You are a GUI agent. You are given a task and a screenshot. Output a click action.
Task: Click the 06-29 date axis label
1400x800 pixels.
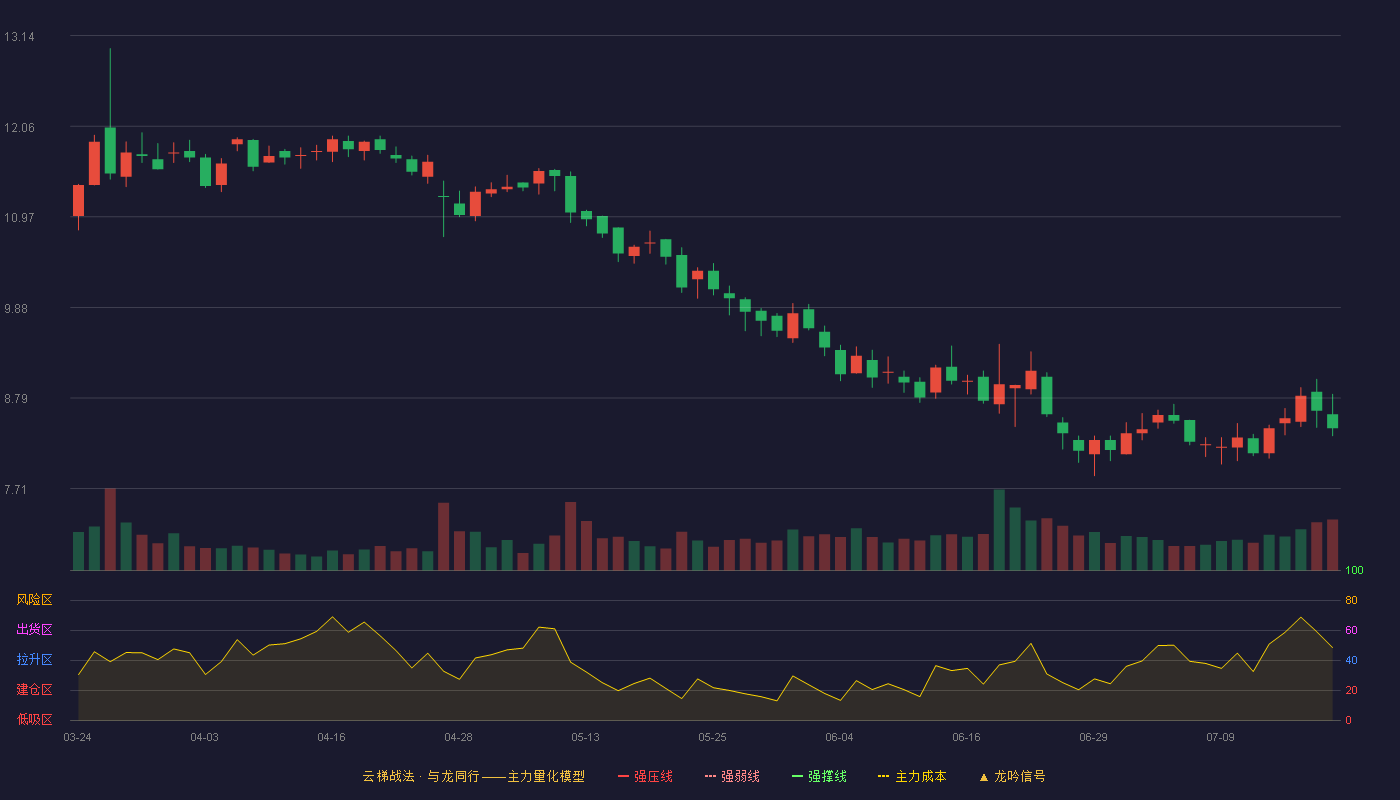tap(1093, 737)
